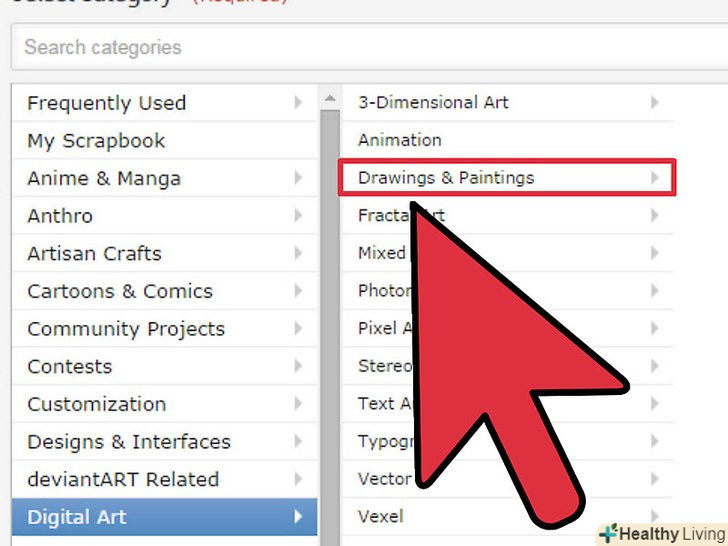The height and width of the screenshot is (546, 728).
Task: Select My Scrapbook category
Action: (x=164, y=141)
